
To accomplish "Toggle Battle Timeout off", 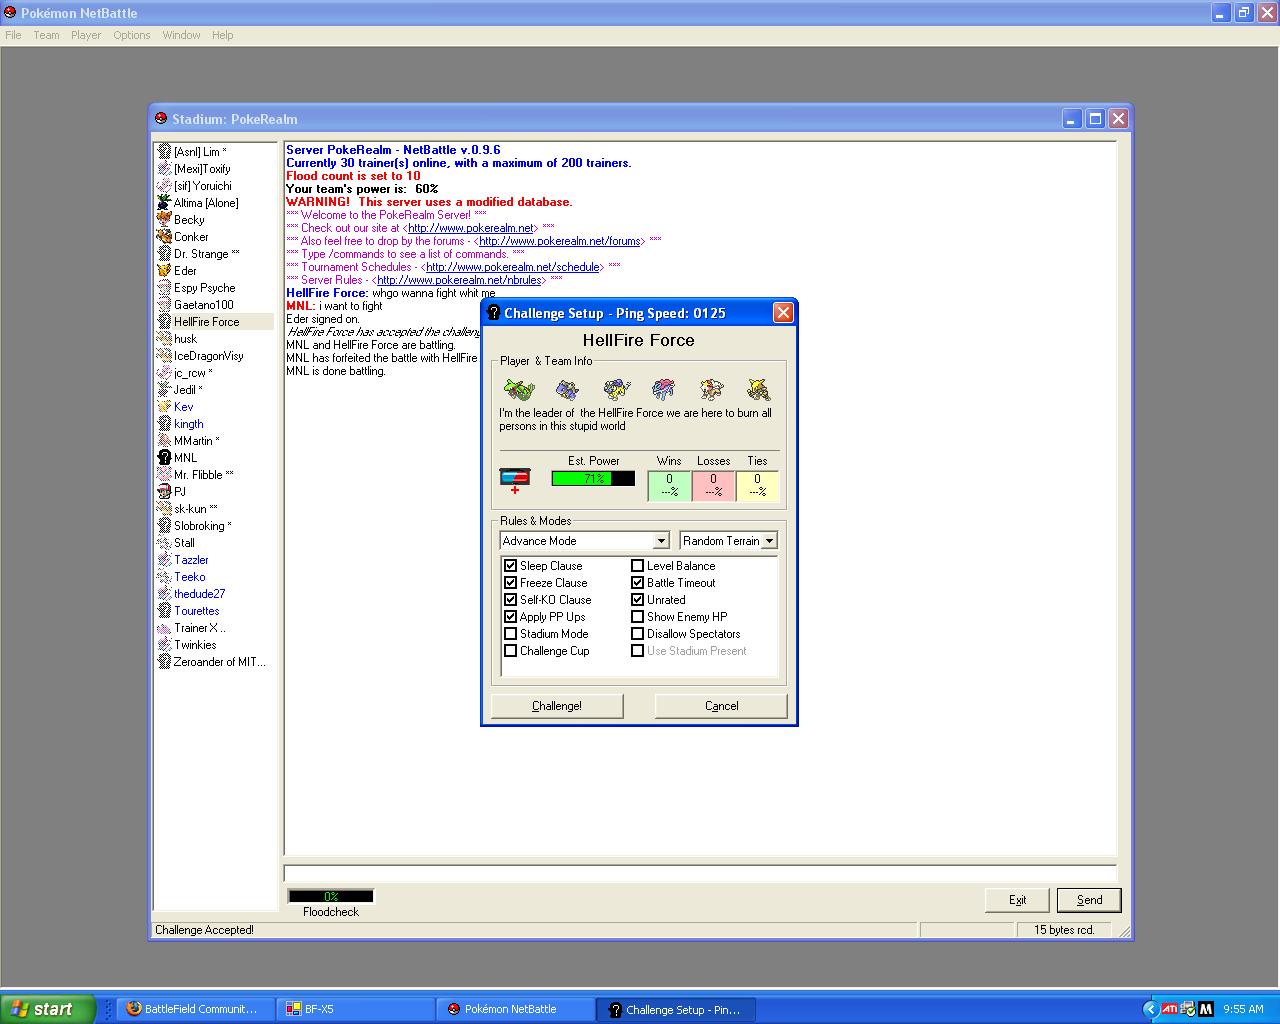I will (x=637, y=583).
